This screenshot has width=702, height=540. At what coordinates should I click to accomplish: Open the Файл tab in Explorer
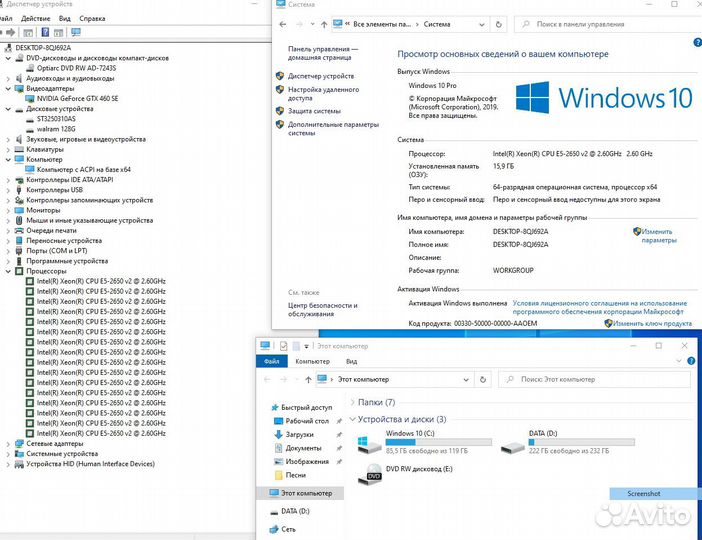pyautogui.click(x=272, y=361)
